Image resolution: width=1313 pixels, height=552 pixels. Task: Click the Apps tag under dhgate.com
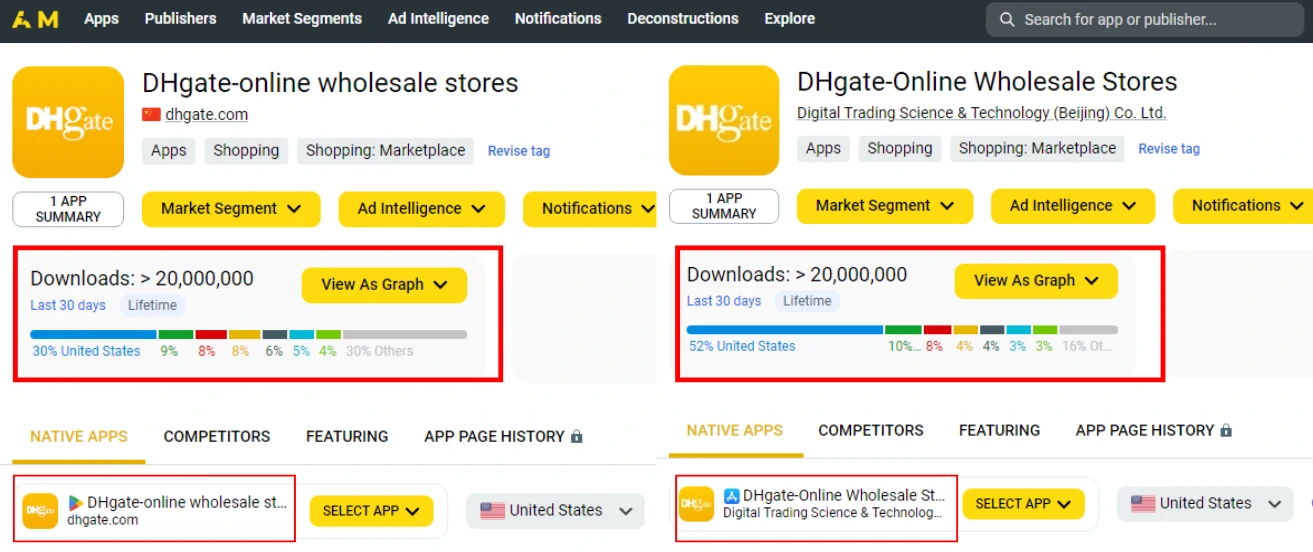pos(169,151)
